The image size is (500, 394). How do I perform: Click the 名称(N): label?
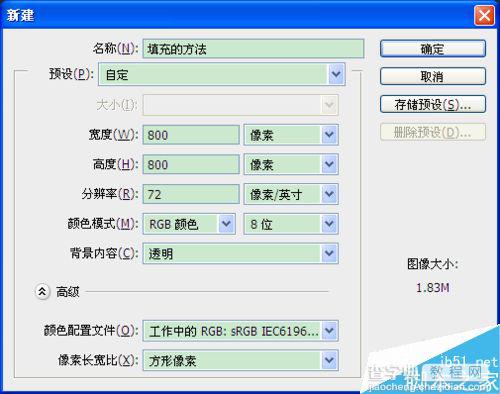[x=115, y=49]
